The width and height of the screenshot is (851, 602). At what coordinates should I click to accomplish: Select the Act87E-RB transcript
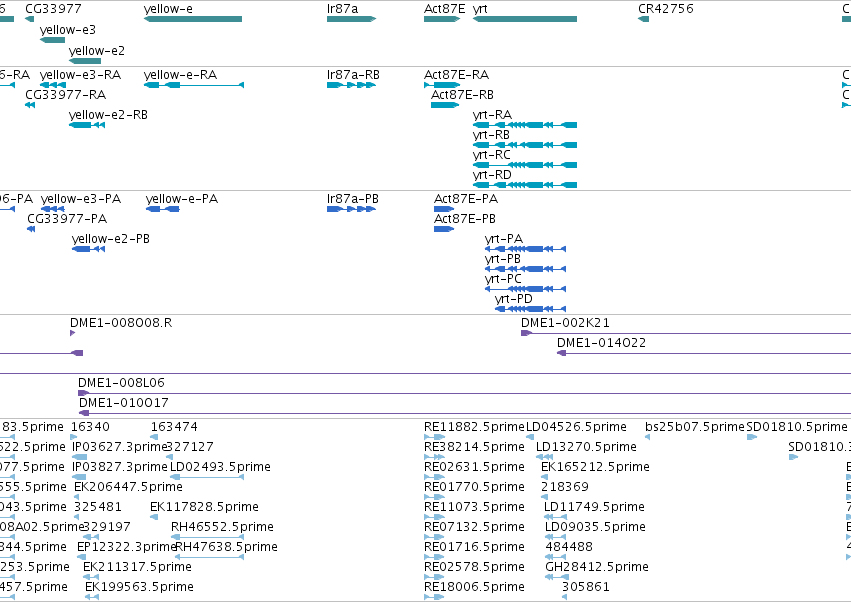pyautogui.click(x=445, y=105)
